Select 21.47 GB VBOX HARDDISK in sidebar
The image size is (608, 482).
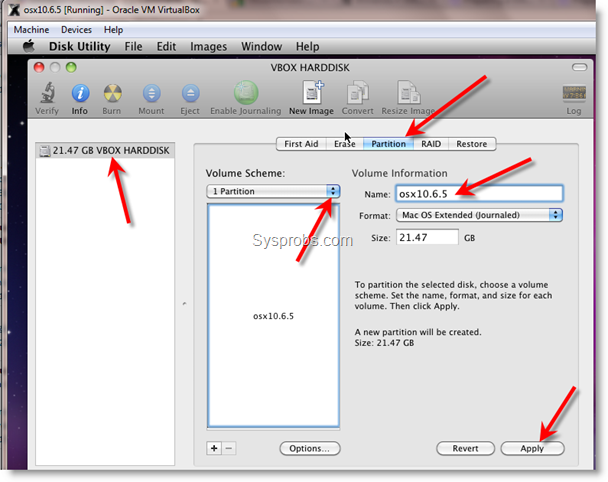(105, 150)
